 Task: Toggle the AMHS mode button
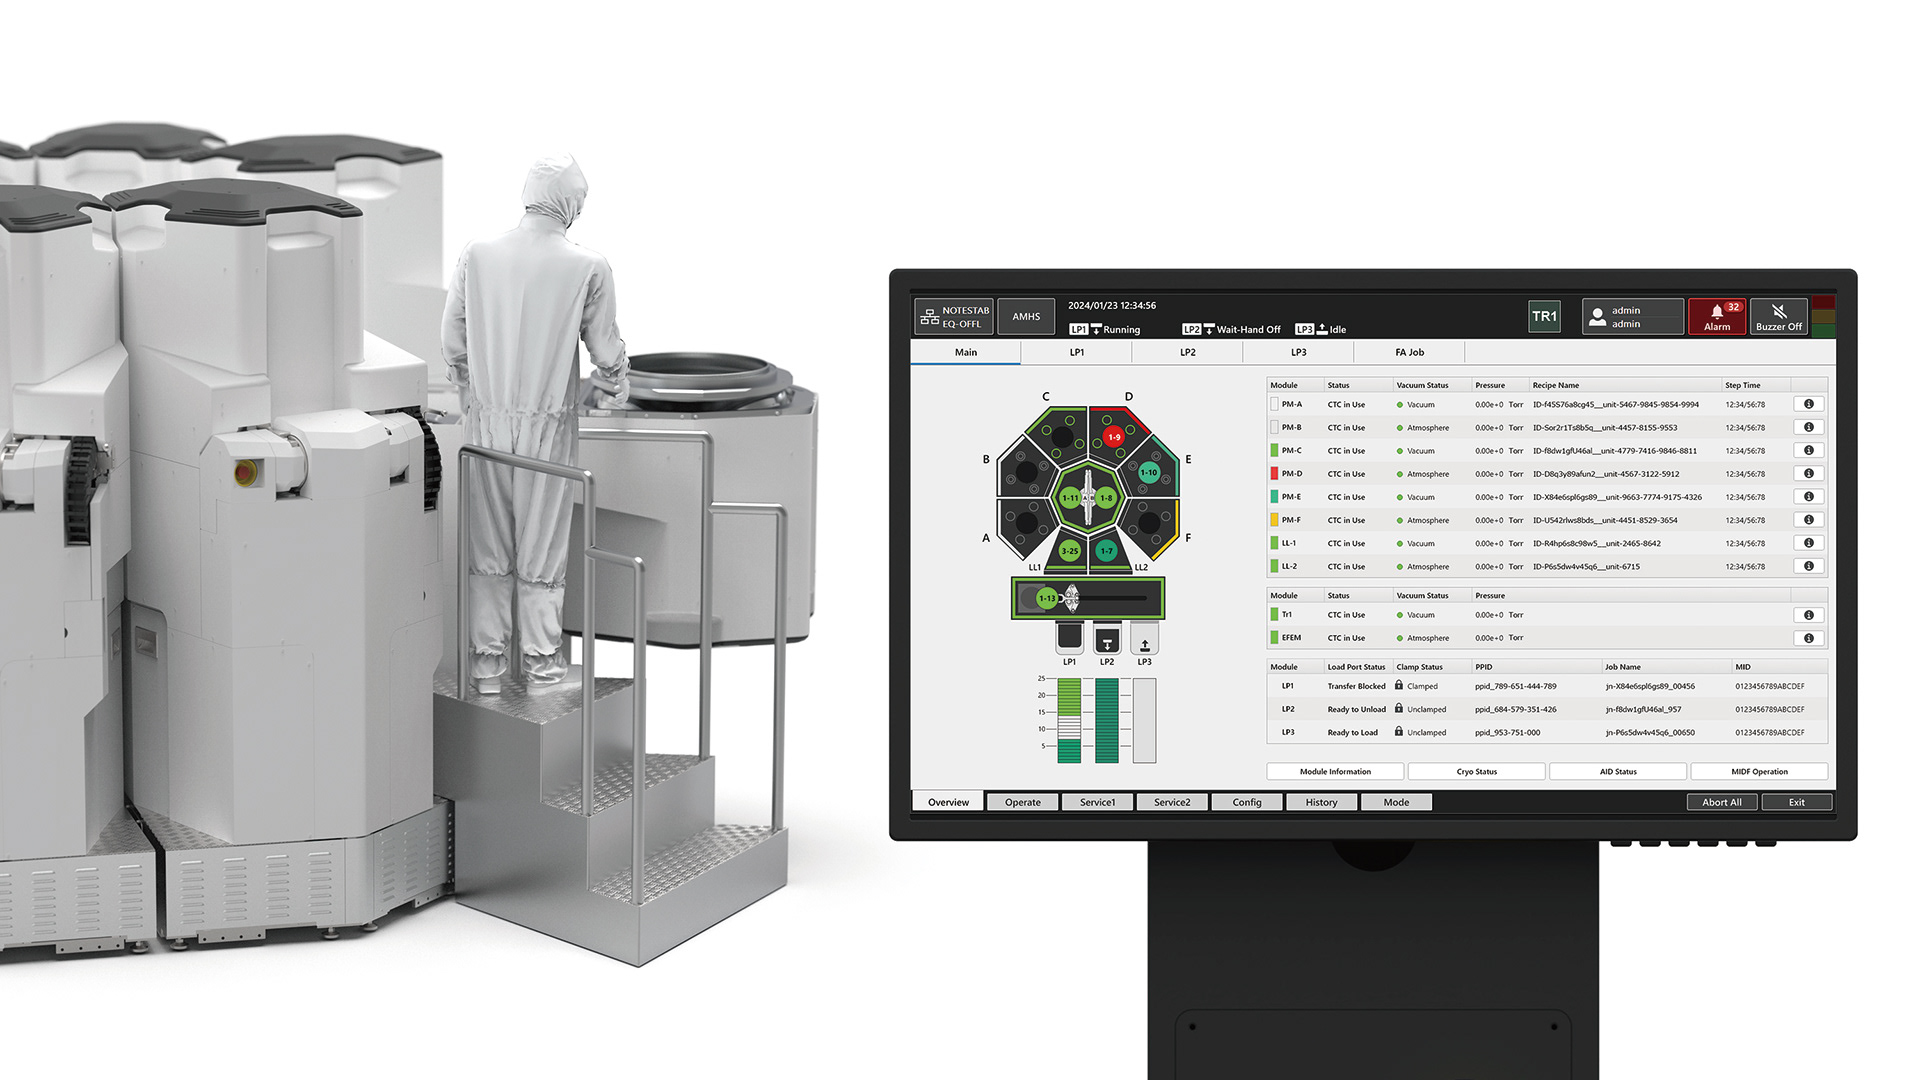[x=1026, y=317]
